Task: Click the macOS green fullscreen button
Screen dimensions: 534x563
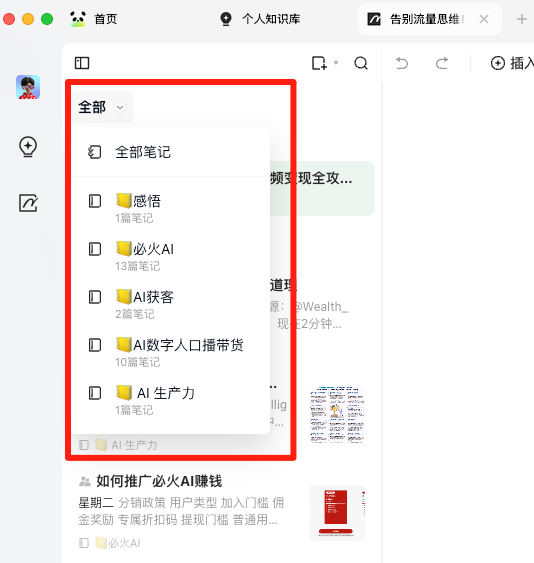Action: click(47, 19)
